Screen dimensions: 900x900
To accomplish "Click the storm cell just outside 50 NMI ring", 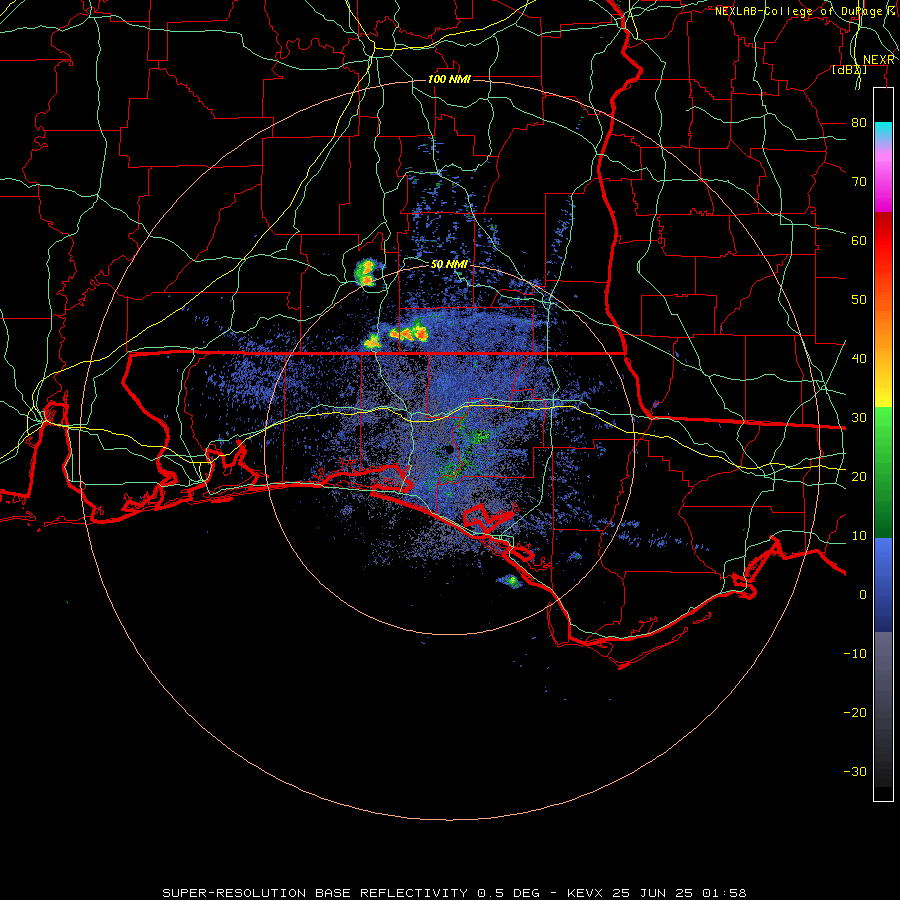I will pyautogui.click(x=365, y=273).
